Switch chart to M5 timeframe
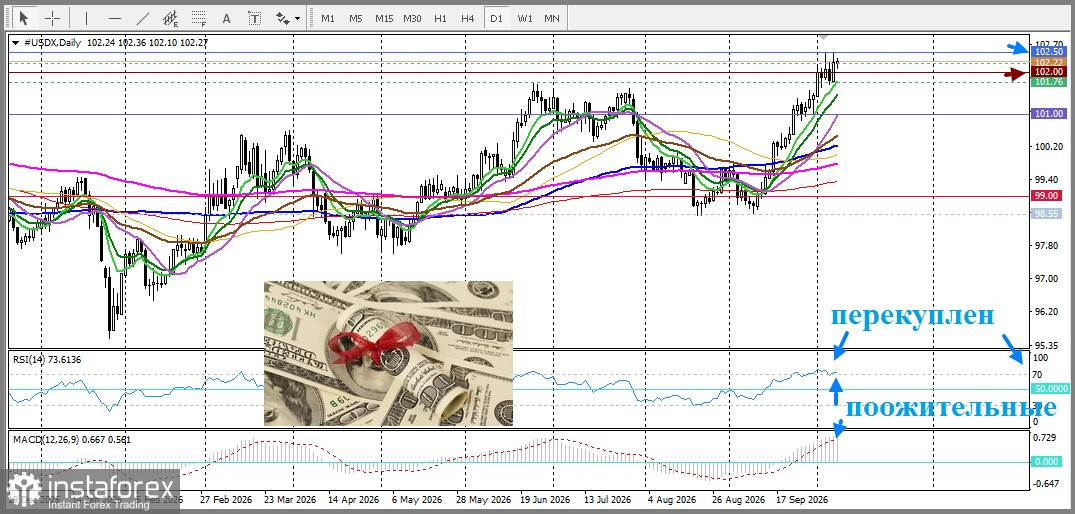The height and width of the screenshot is (514, 1075). [x=355, y=19]
